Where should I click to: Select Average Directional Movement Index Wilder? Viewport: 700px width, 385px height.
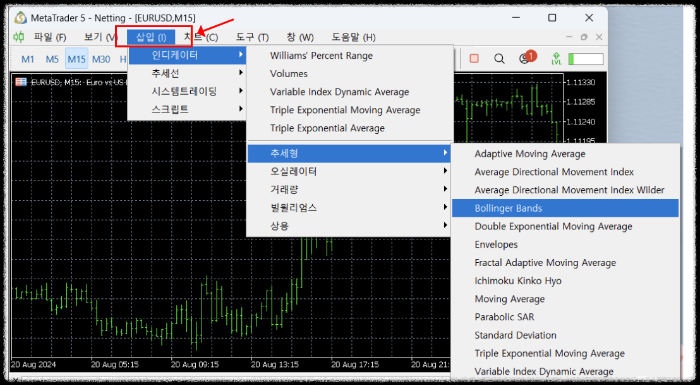tap(570, 190)
